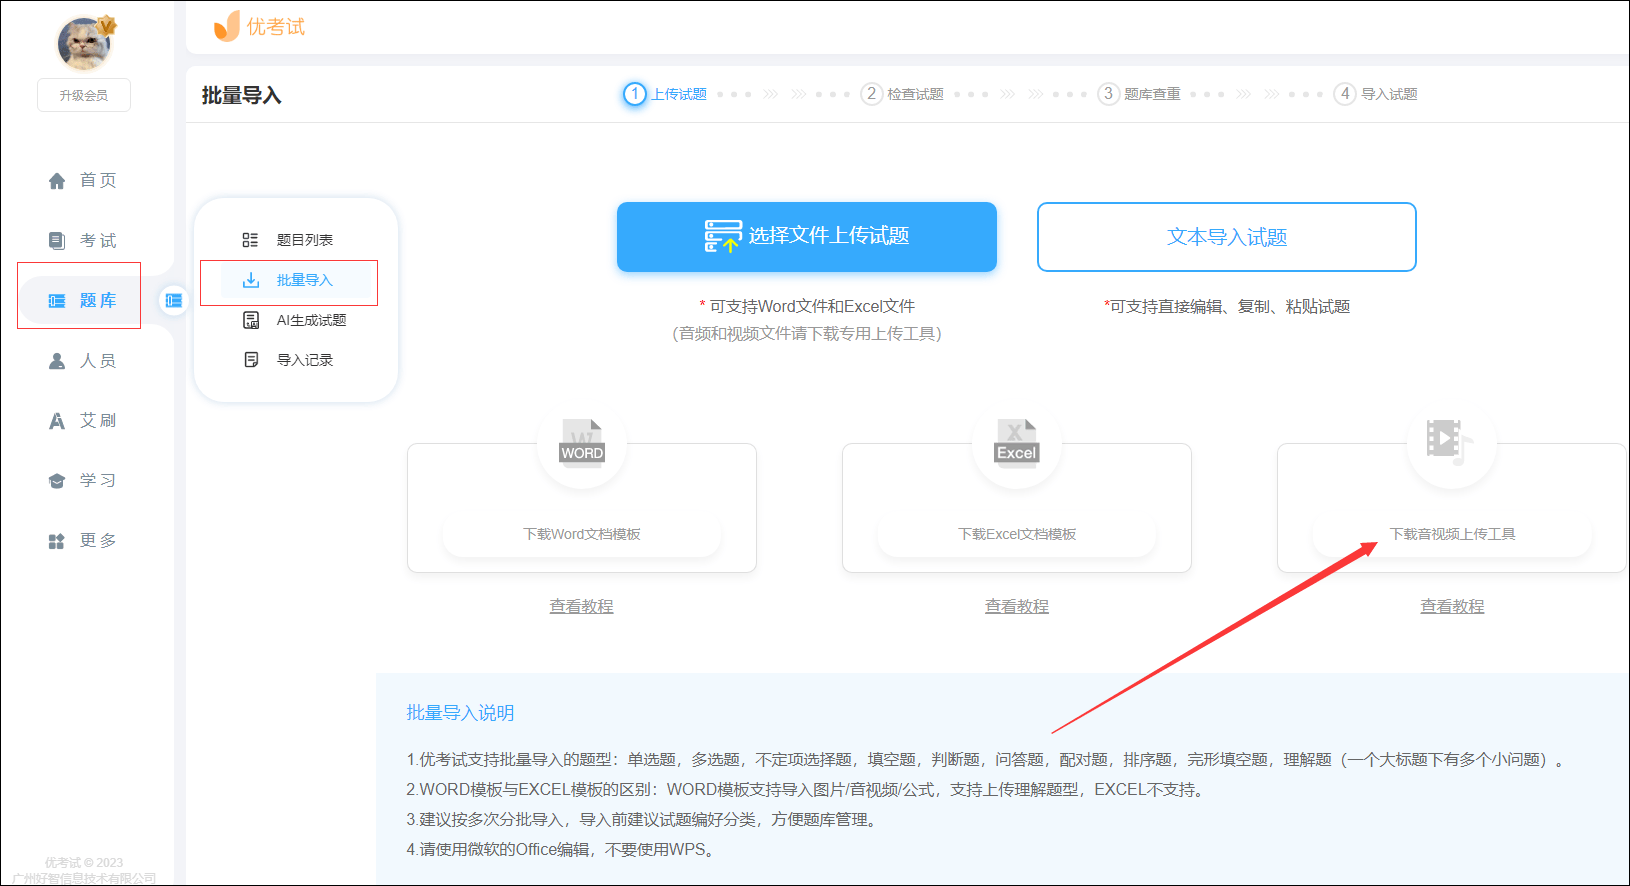Click the upload icon on the blue button
Screen dimensions: 1630x886
(x=723, y=237)
